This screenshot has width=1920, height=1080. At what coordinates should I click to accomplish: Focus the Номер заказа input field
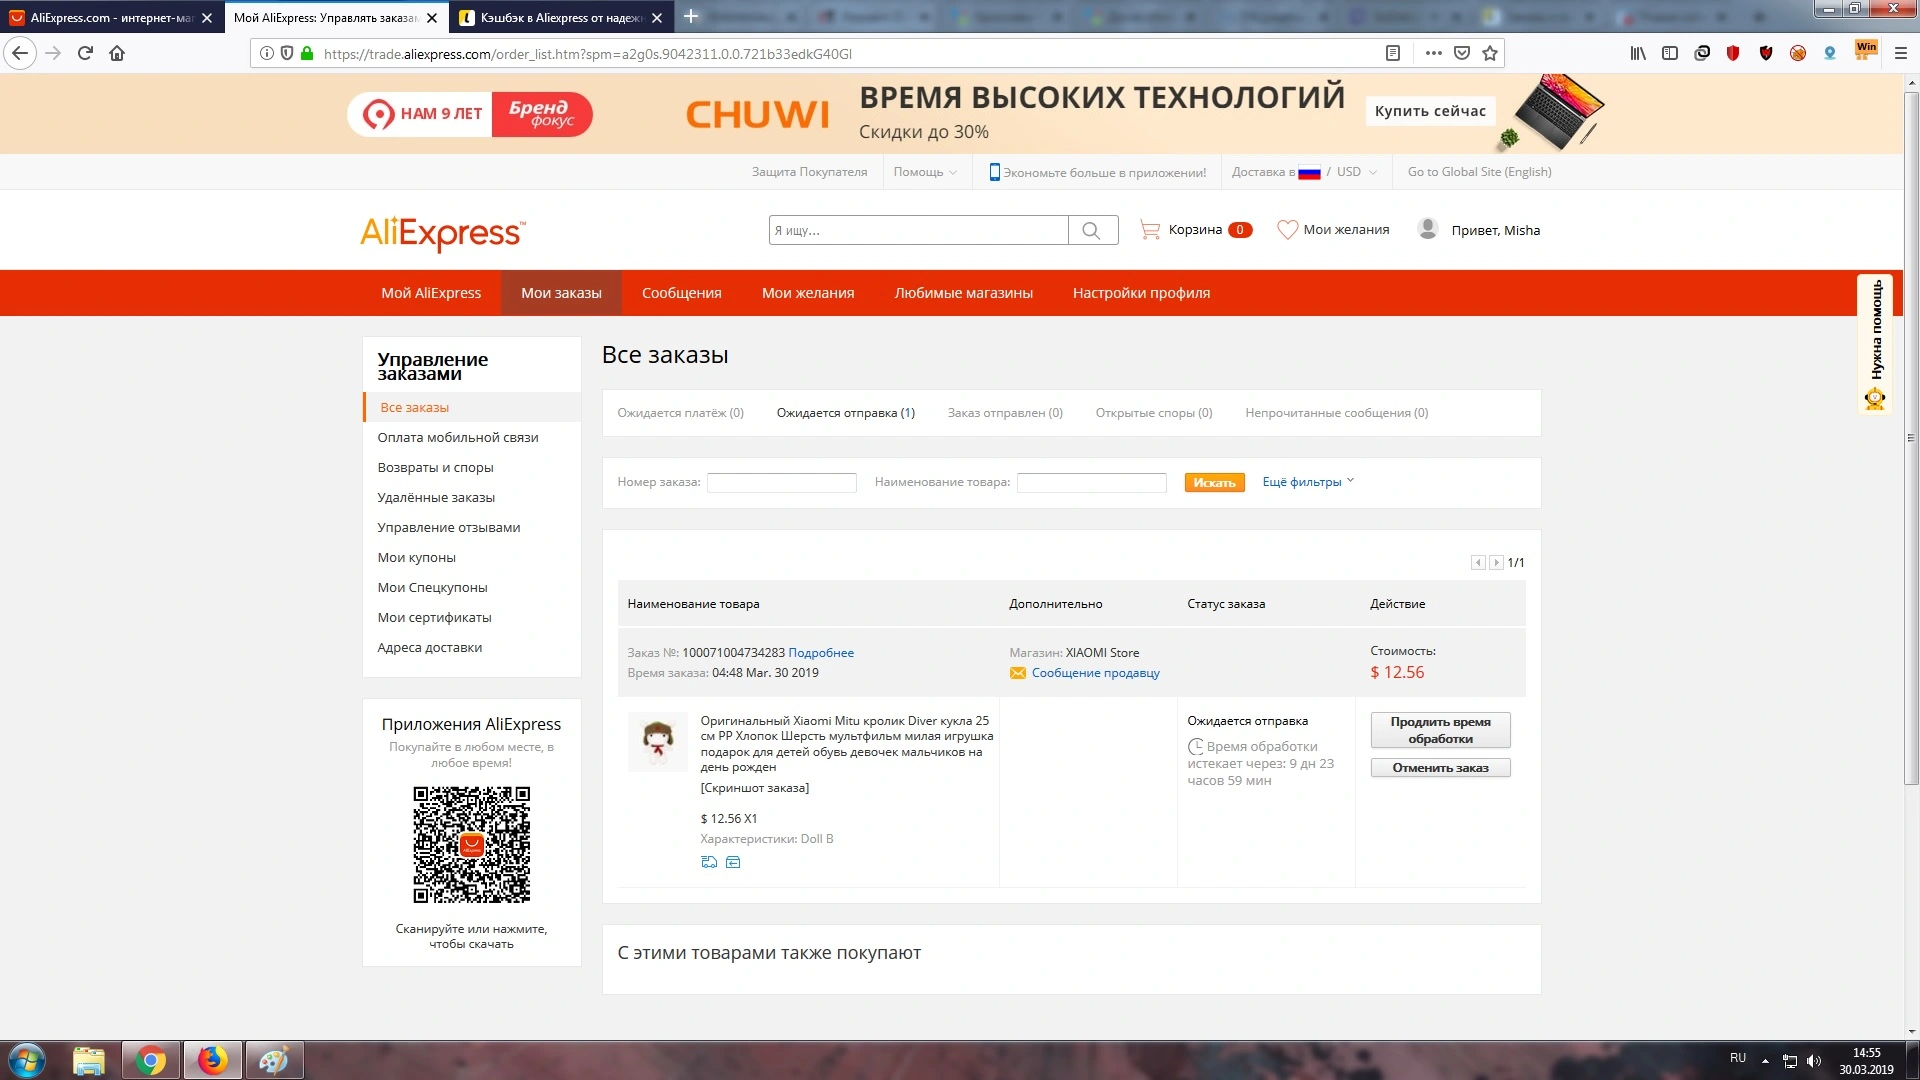pos(781,483)
